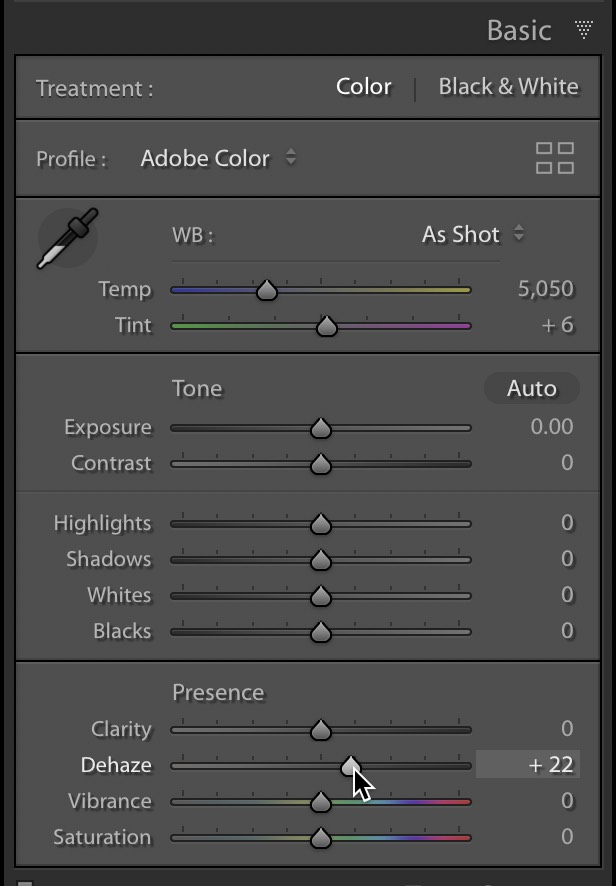The height and width of the screenshot is (886, 616).
Task: Collapse the Basic panel triangle
Action: (584, 30)
